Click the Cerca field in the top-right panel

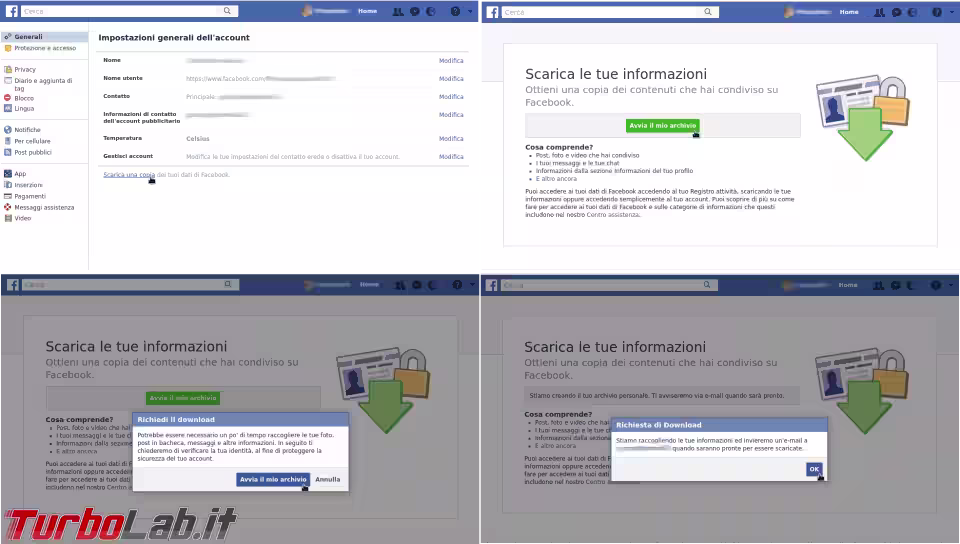601,12
